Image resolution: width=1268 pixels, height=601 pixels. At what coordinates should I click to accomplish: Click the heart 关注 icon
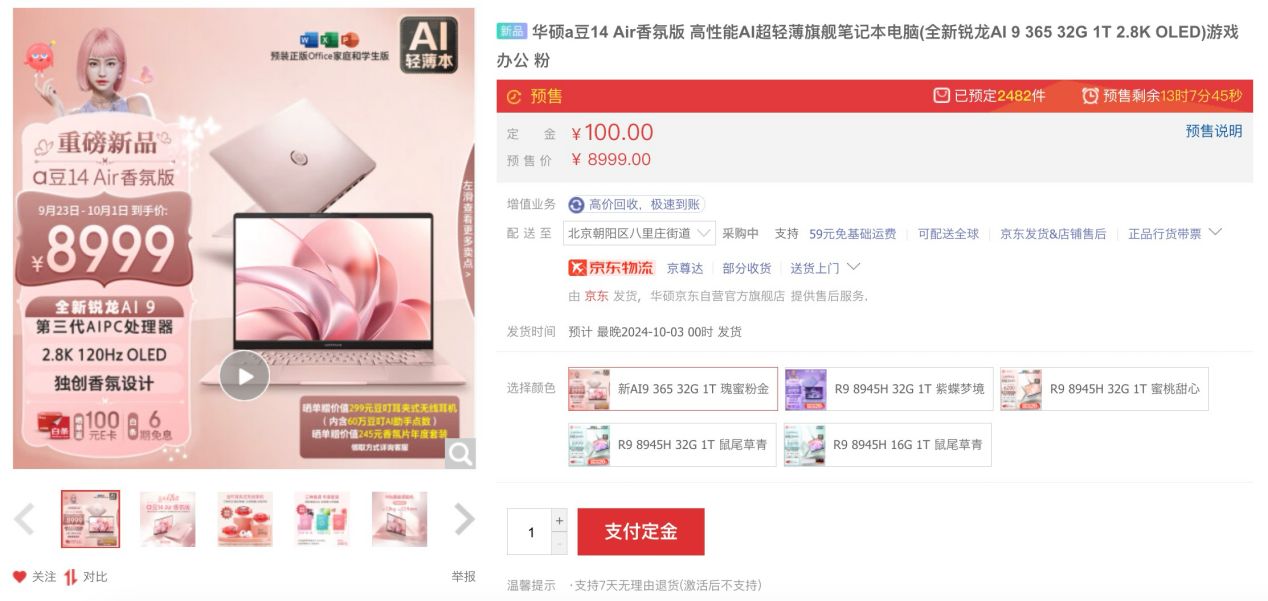(19, 577)
